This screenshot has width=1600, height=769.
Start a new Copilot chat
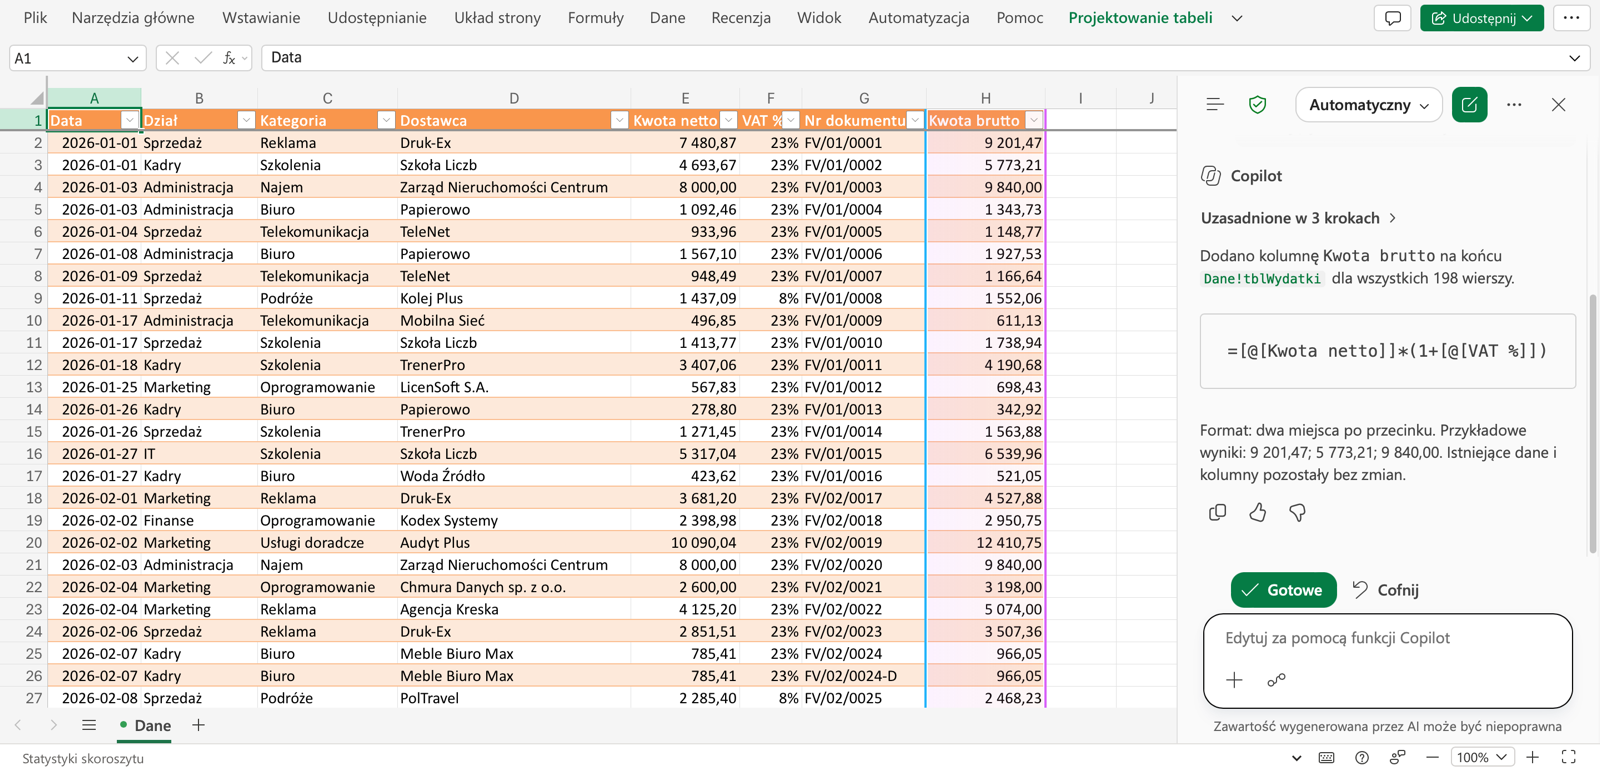point(1469,105)
